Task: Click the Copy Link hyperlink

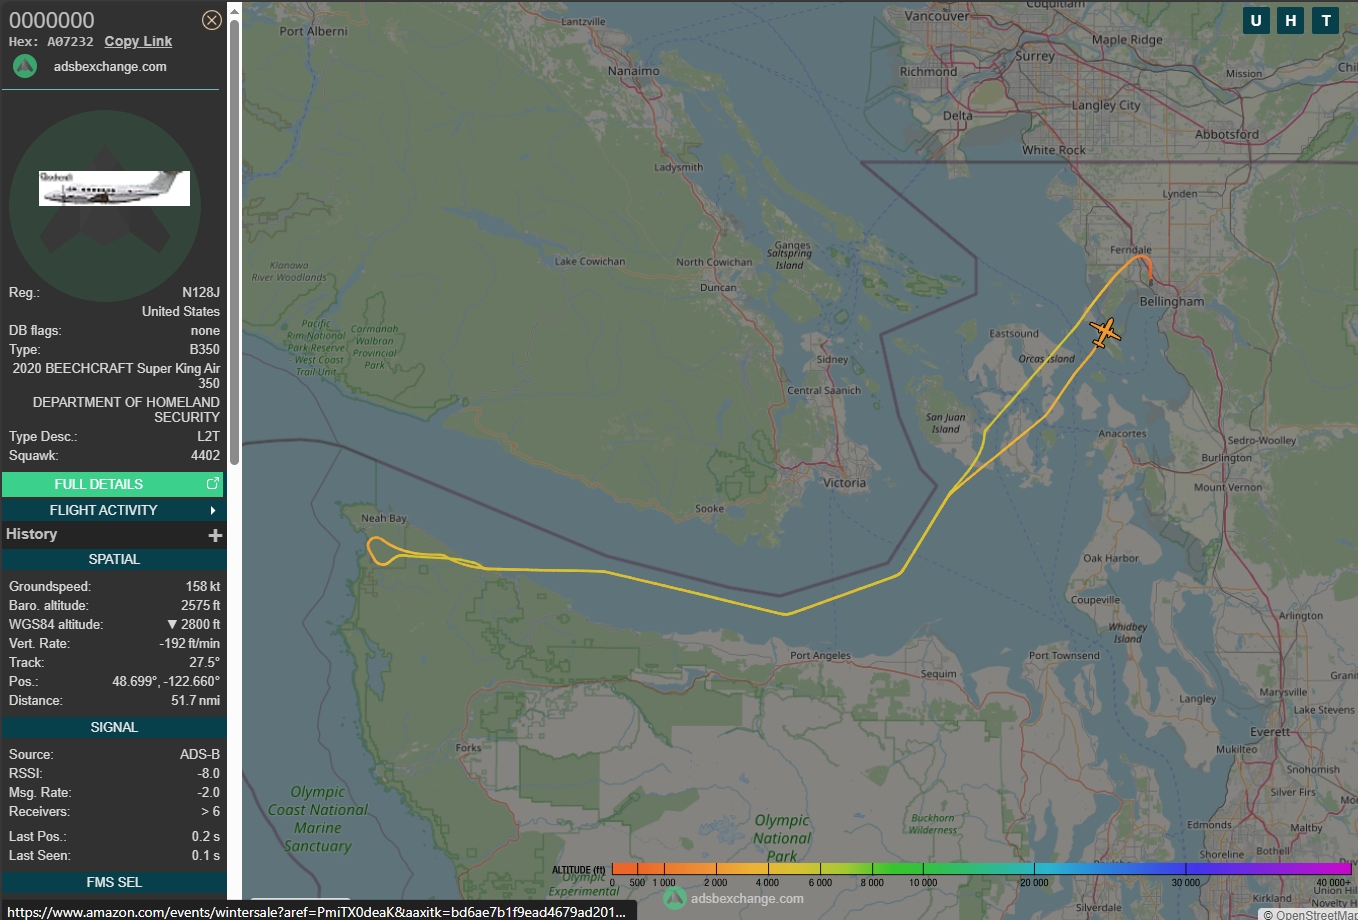Action: [x=138, y=41]
